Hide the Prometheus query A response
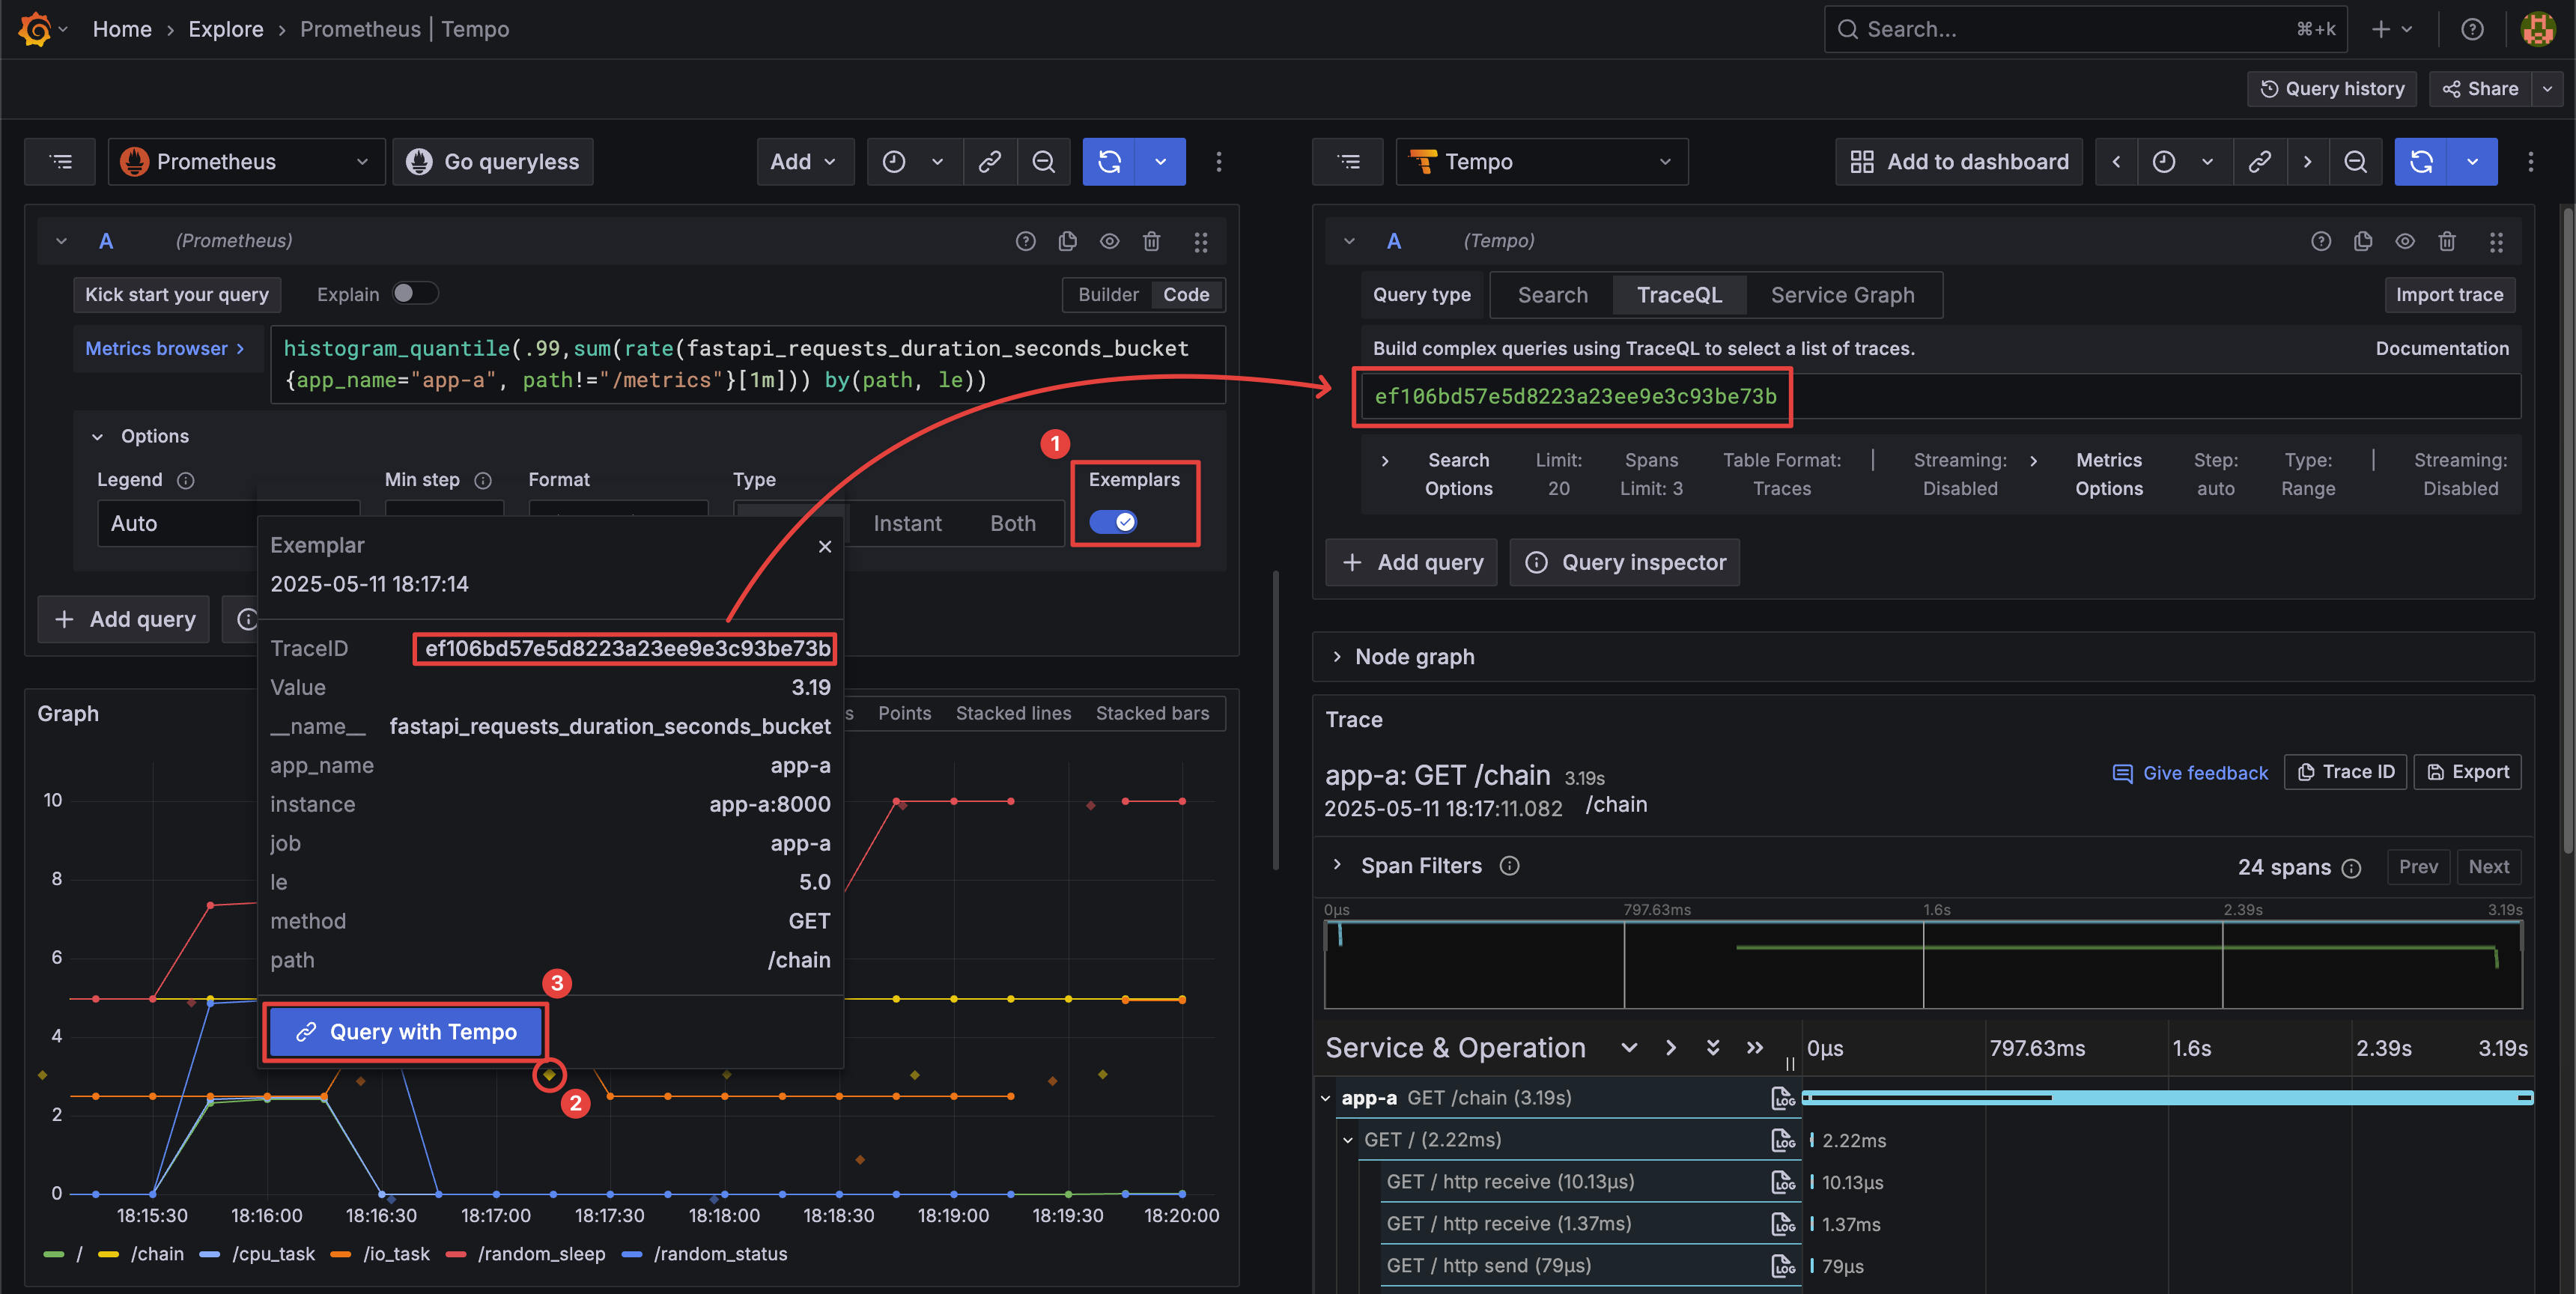The width and height of the screenshot is (2576, 1294). (x=1109, y=241)
